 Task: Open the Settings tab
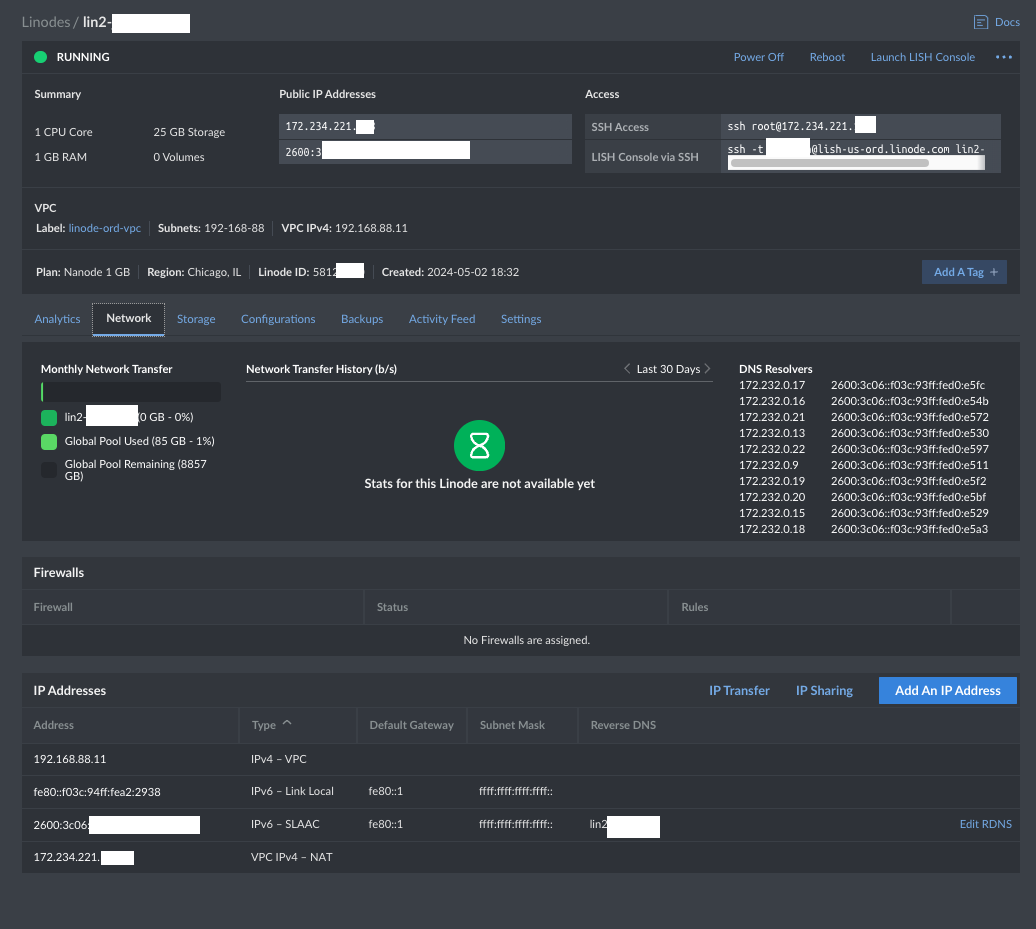point(521,319)
